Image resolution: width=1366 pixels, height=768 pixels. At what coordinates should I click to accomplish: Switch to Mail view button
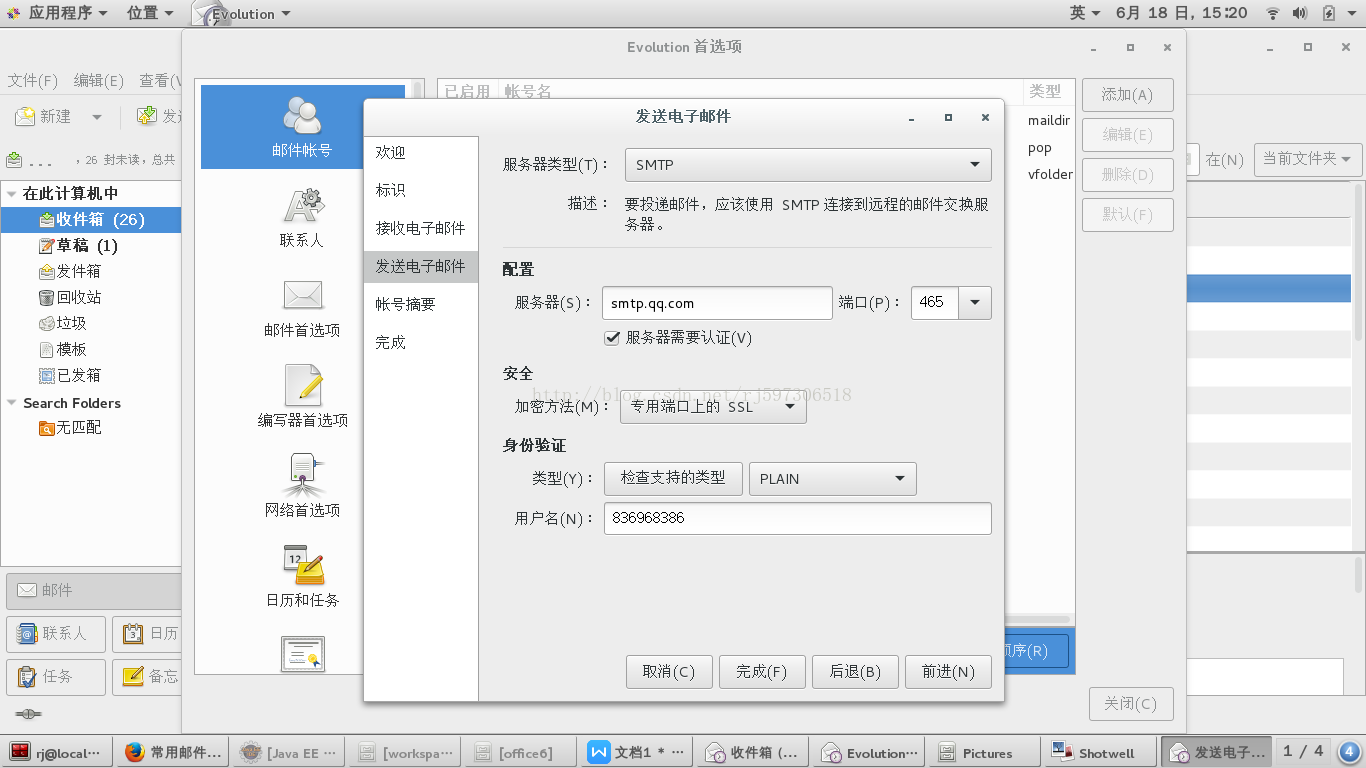click(x=94, y=590)
